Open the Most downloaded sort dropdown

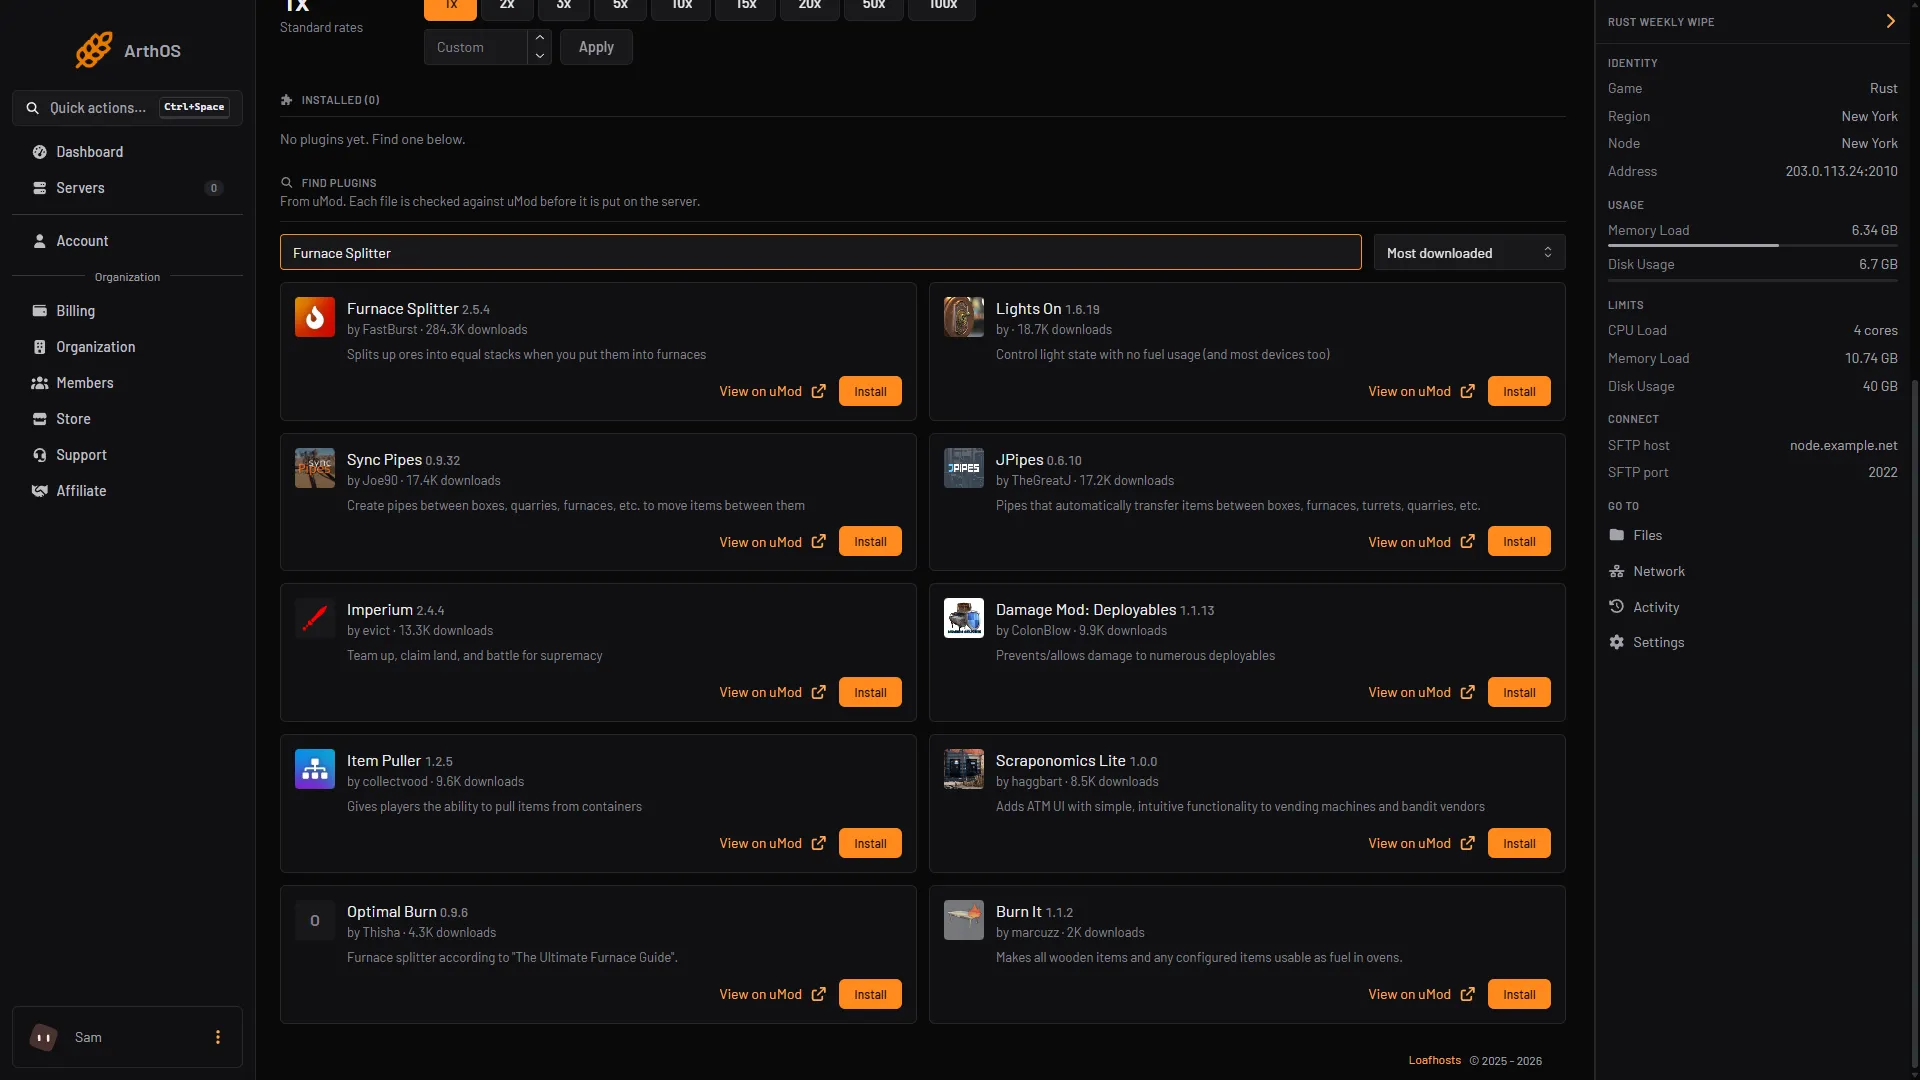pyautogui.click(x=1469, y=253)
